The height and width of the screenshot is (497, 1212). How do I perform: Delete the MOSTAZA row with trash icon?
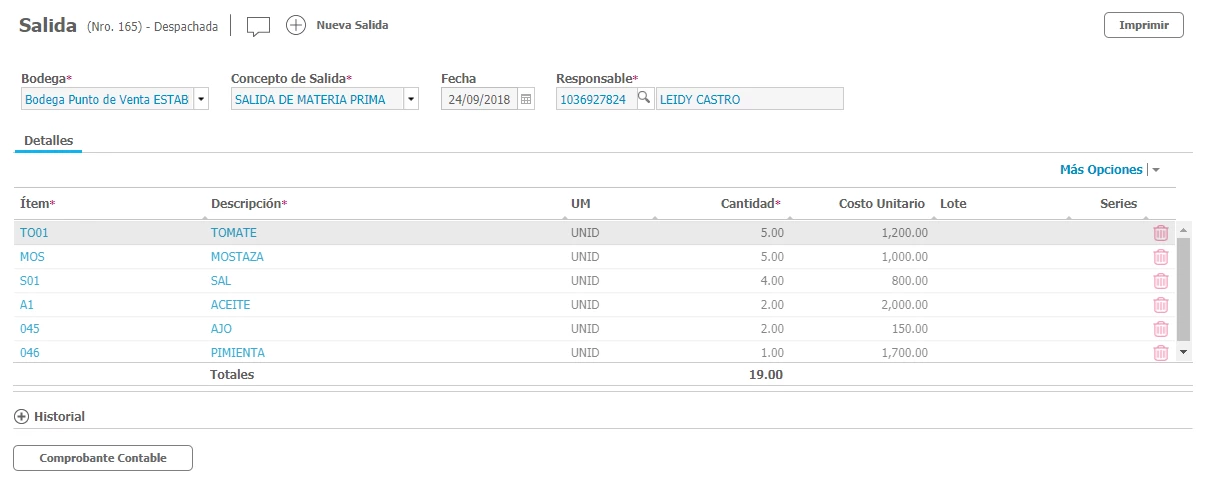1160,257
